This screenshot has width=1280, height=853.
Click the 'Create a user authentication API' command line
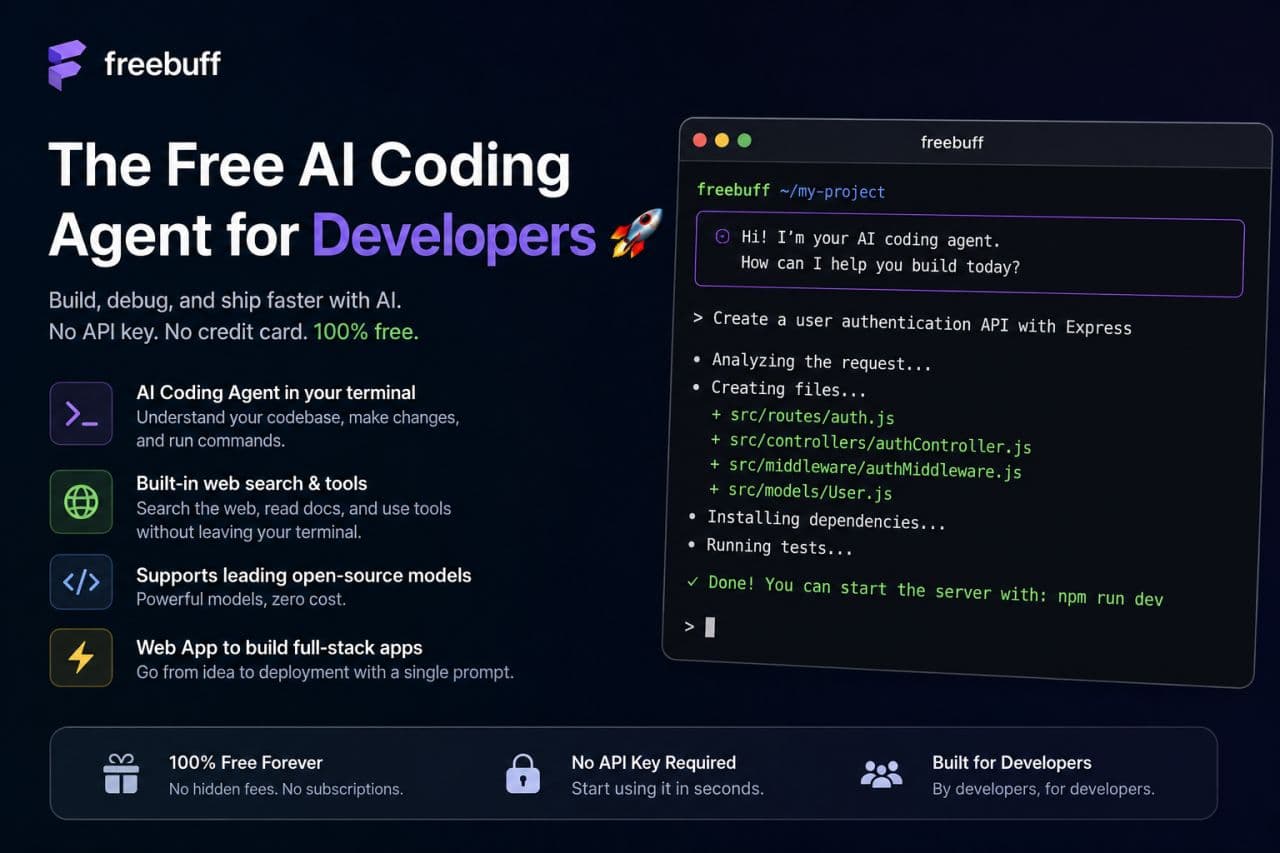pos(912,322)
